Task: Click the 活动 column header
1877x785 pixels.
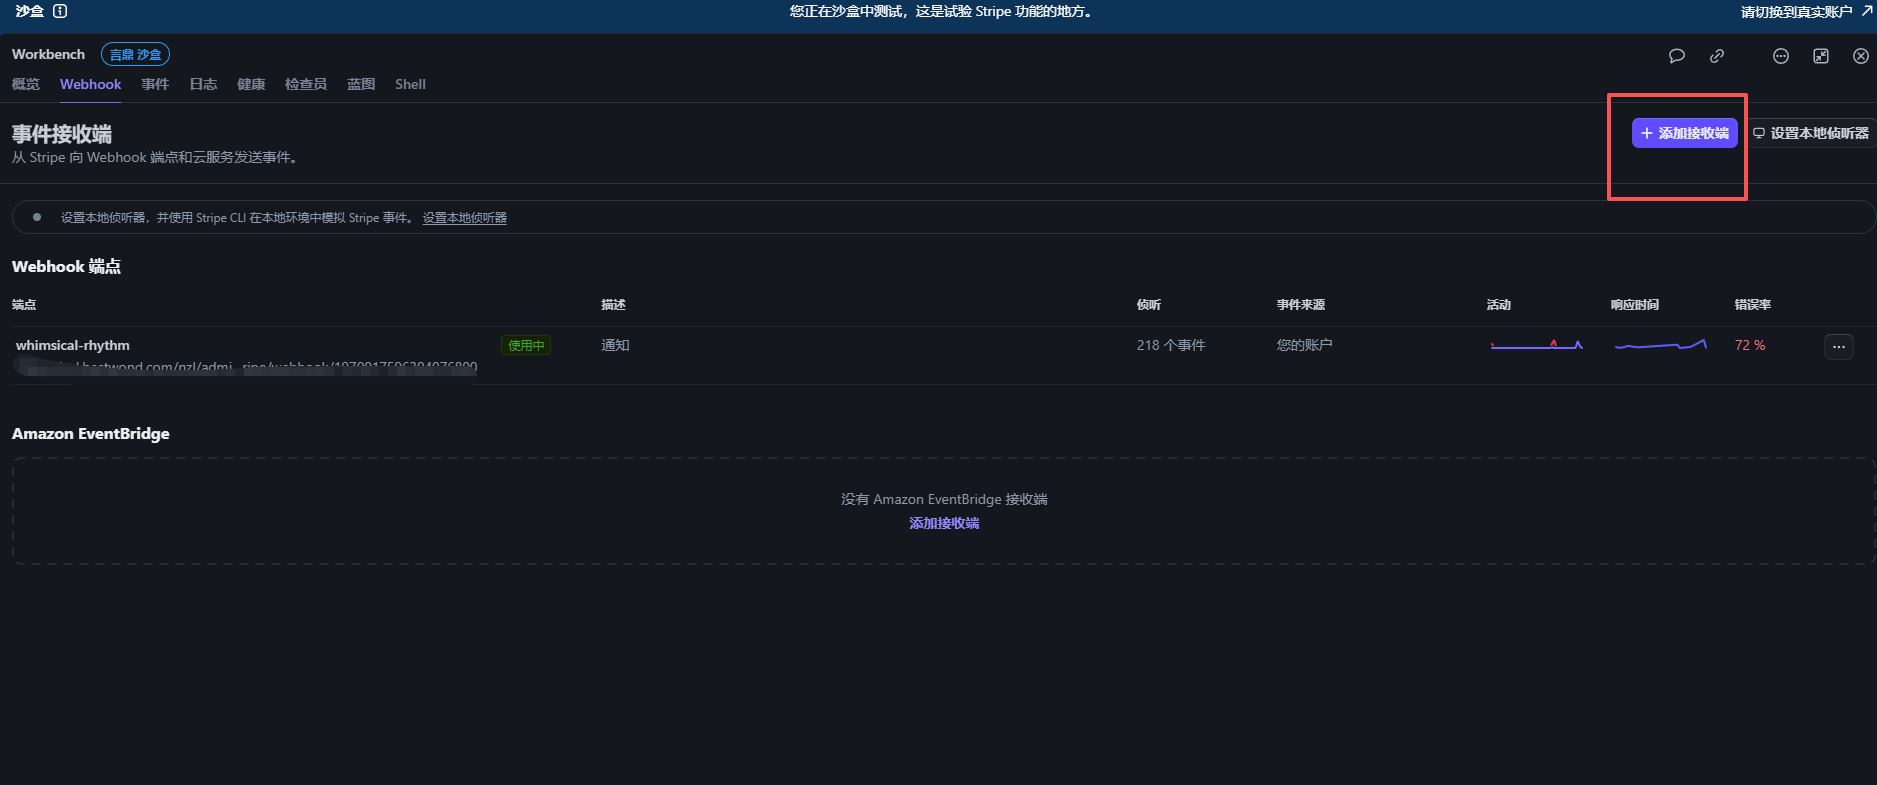Action: (1499, 305)
